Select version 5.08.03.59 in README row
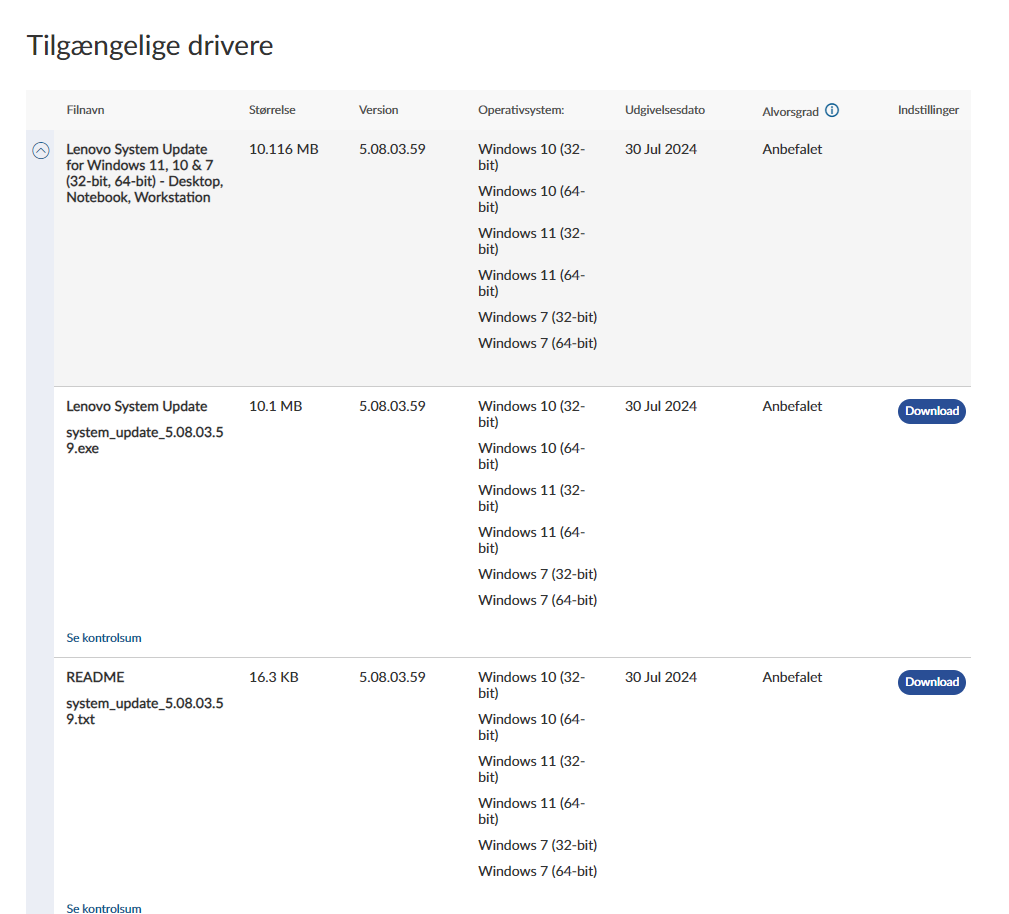The width and height of the screenshot is (1009, 914). (392, 677)
